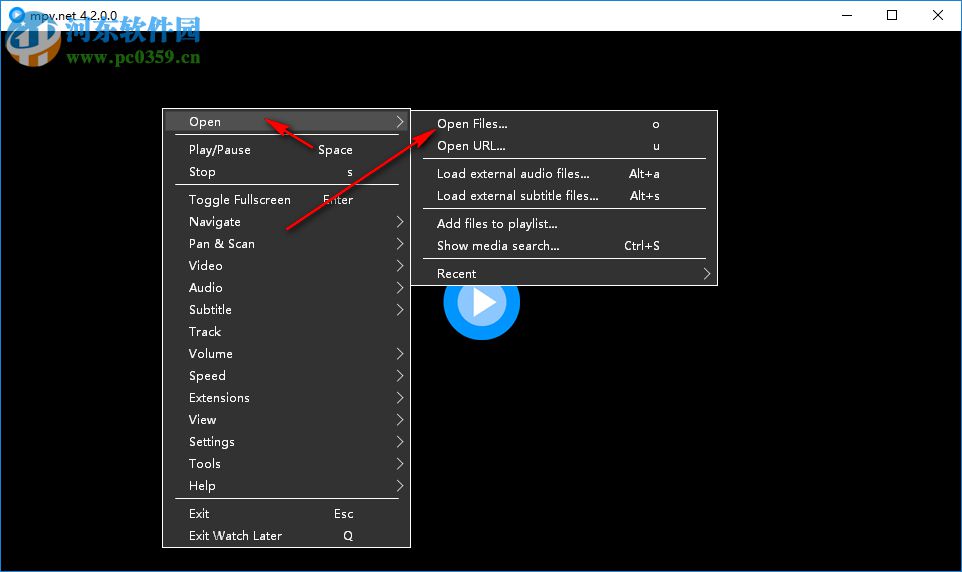962x572 pixels.
Task: Open the Volume submenu
Action: point(287,354)
